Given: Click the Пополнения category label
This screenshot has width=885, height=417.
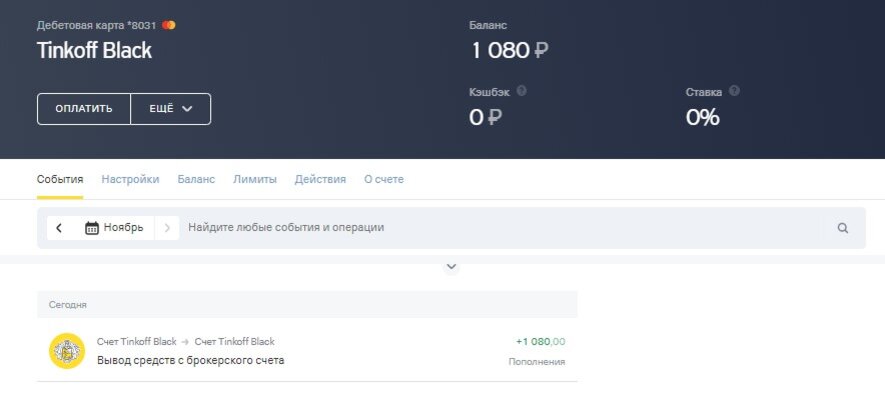Looking at the screenshot, I should point(537,362).
